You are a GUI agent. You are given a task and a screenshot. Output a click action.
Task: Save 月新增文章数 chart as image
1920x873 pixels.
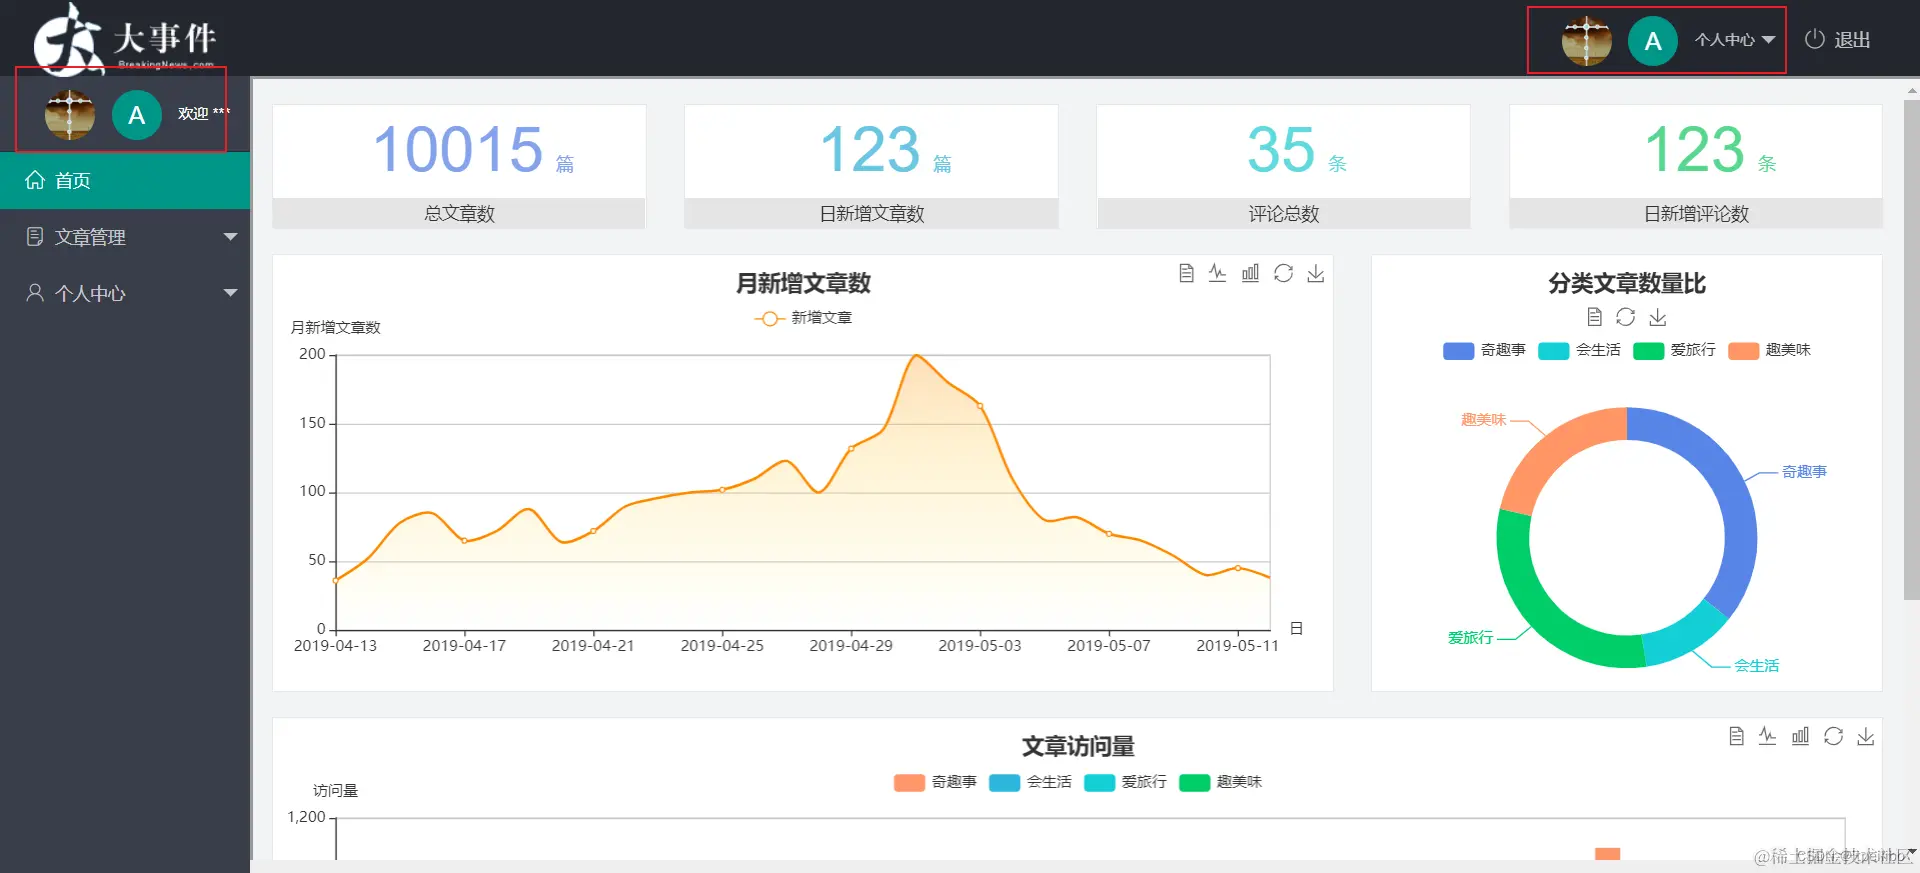tap(1316, 273)
